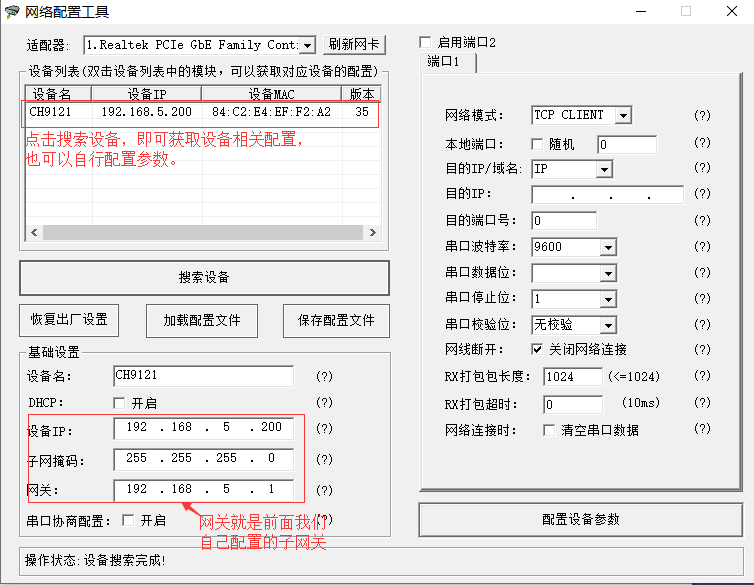Open help for 网络模式
The image size is (754, 585).
click(702, 115)
